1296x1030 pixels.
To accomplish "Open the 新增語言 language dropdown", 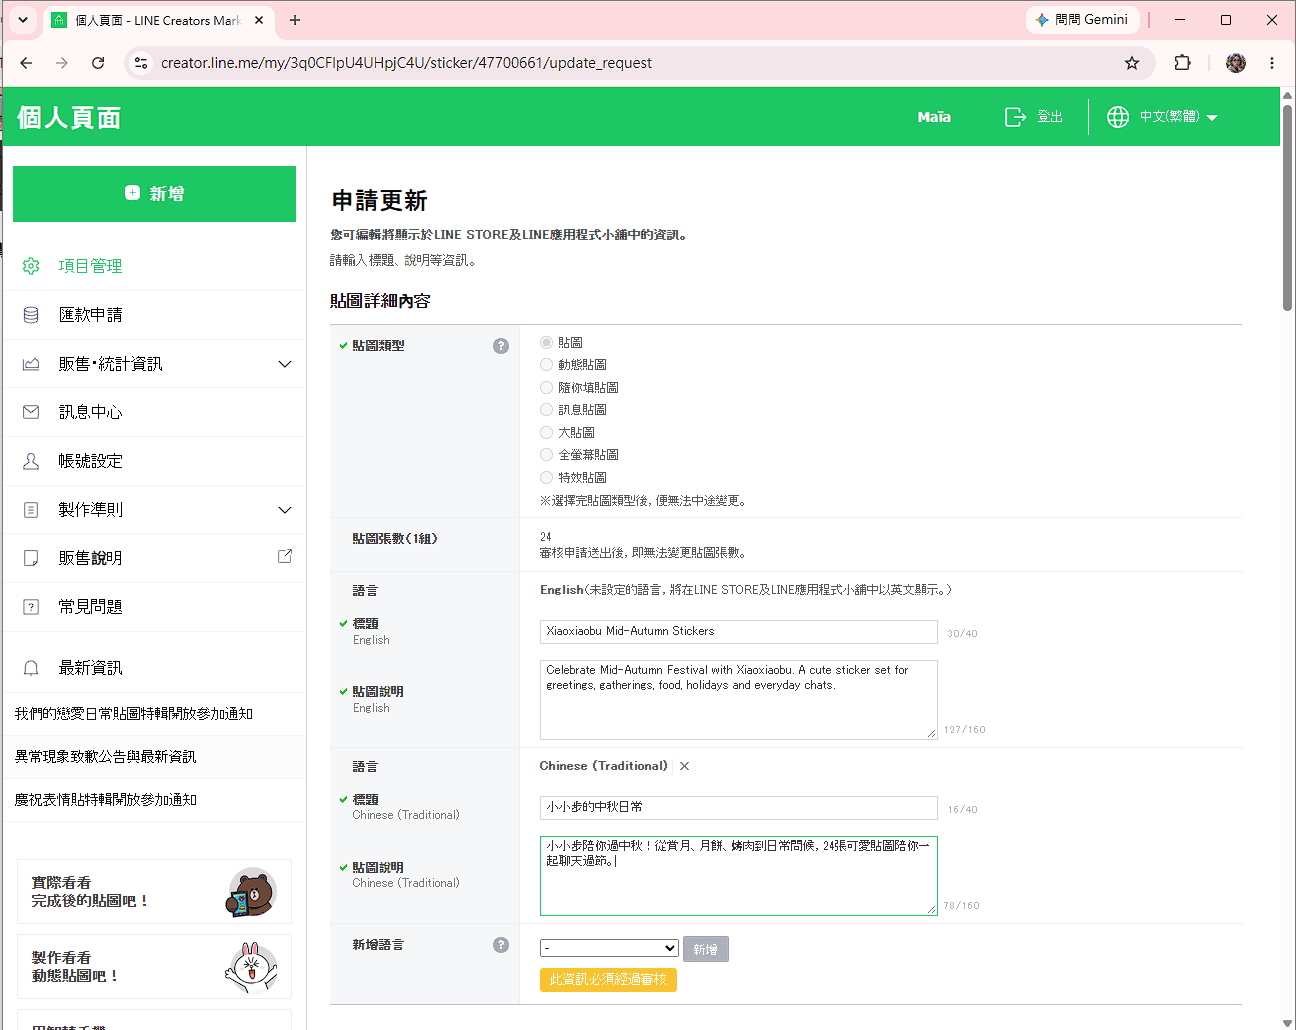I will pyautogui.click(x=609, y=948).
